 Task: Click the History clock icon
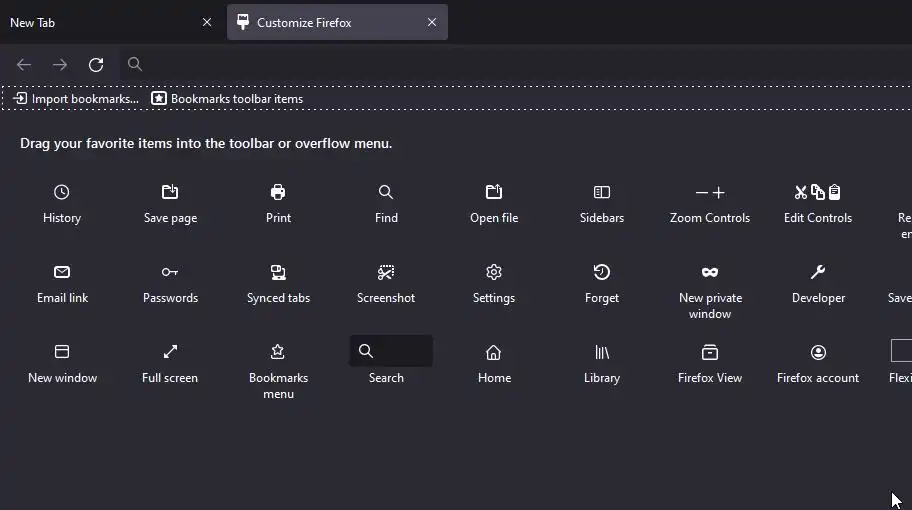(x=62, y=192)
